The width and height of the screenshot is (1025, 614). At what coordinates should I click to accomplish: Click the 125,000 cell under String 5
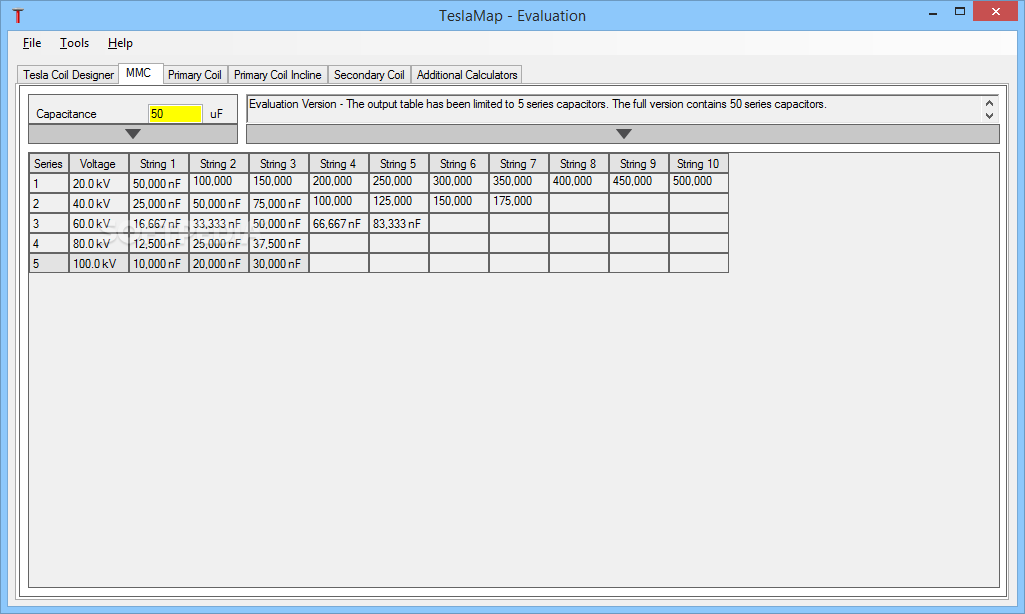tap(398, 203)
